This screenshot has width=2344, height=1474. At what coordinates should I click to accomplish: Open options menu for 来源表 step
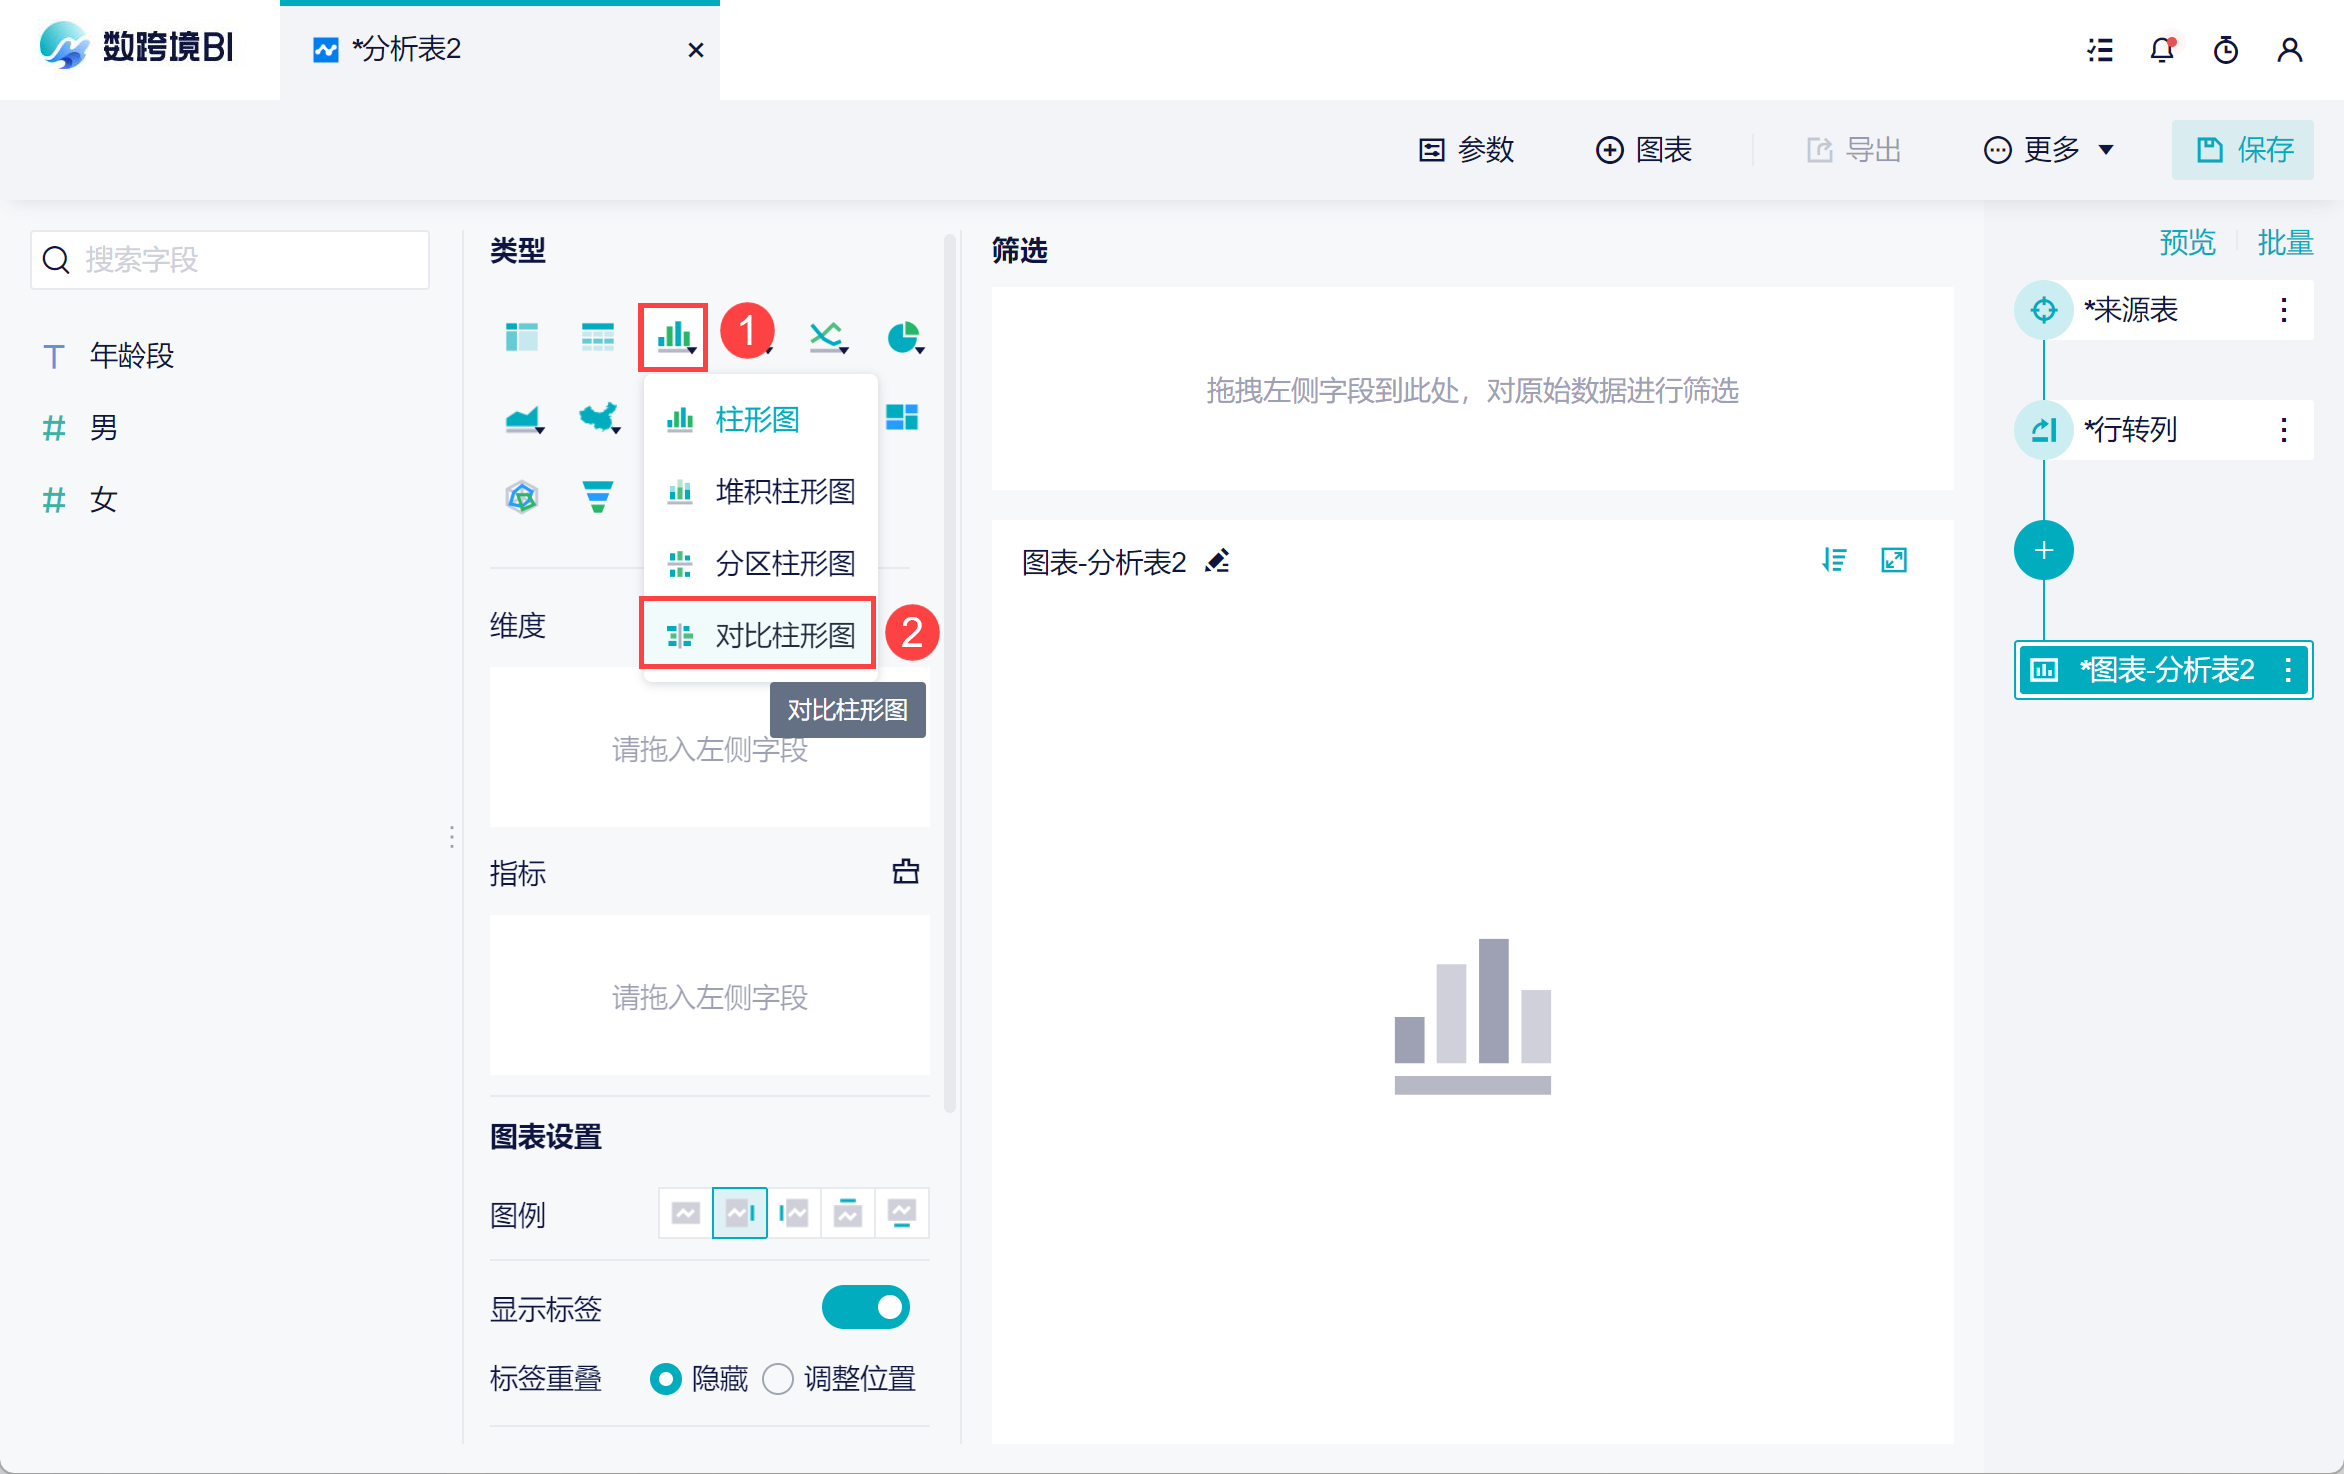2284,310
